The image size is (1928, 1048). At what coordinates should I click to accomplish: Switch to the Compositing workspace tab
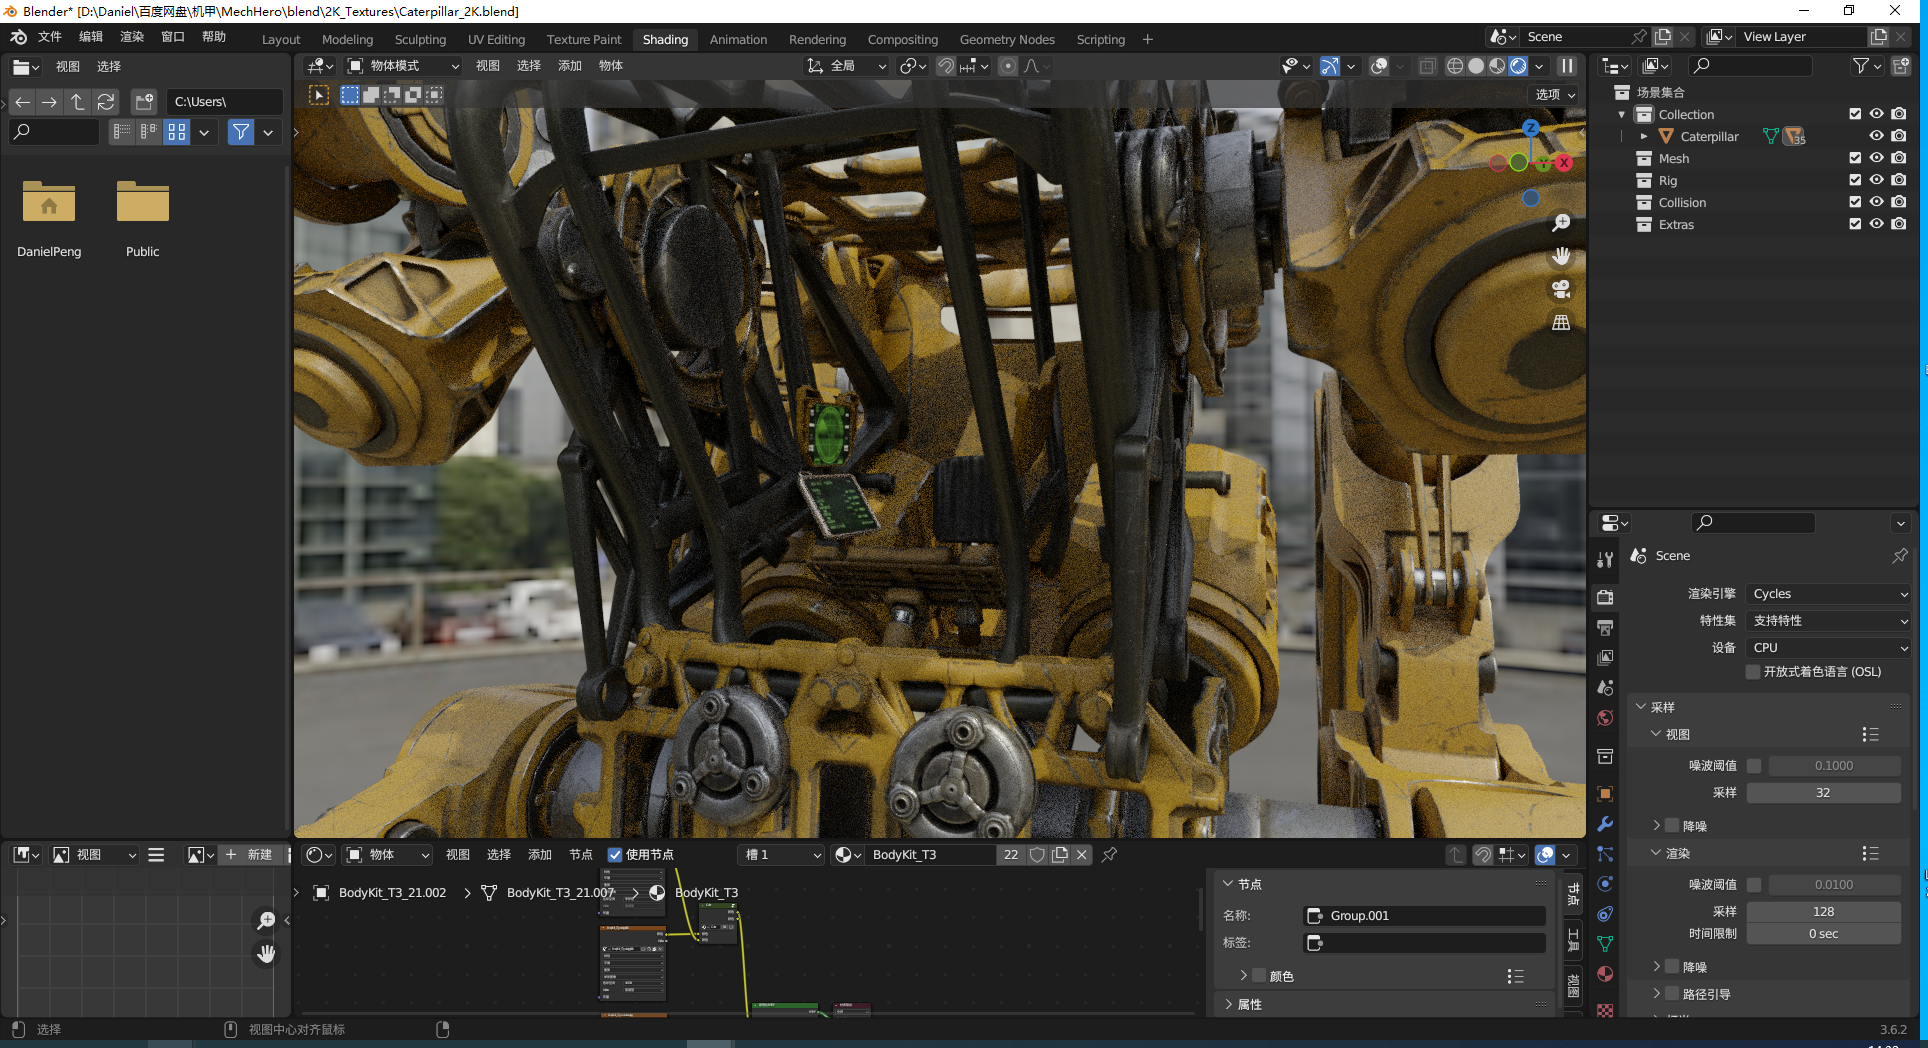tap(902, 40)
